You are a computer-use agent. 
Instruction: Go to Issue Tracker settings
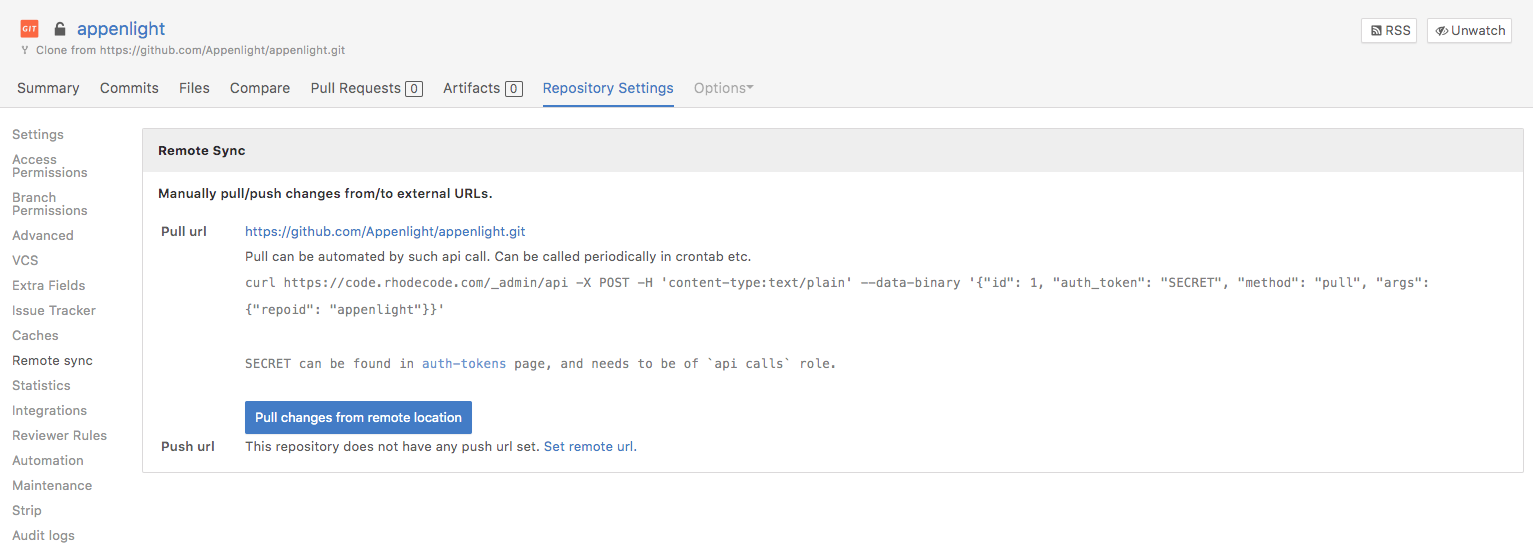pos(52,310)
